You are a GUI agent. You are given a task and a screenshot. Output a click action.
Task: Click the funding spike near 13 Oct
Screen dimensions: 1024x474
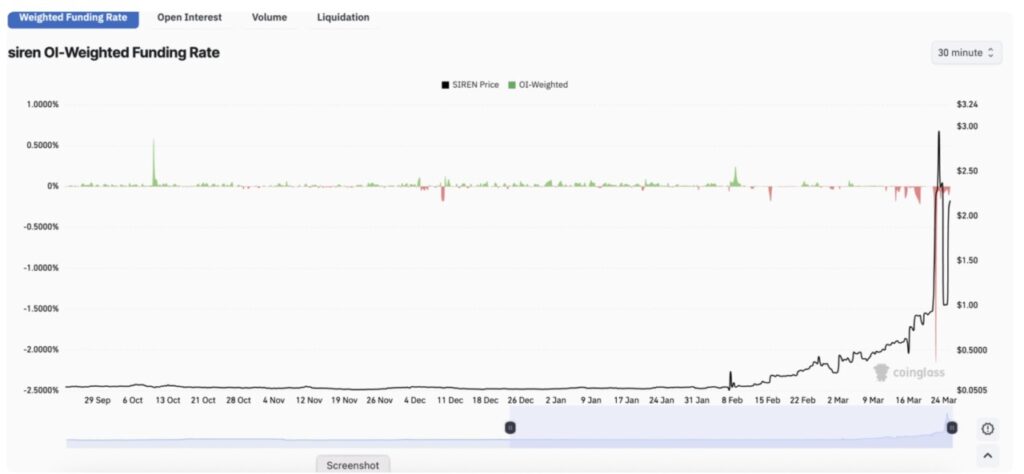coord(154,160)
